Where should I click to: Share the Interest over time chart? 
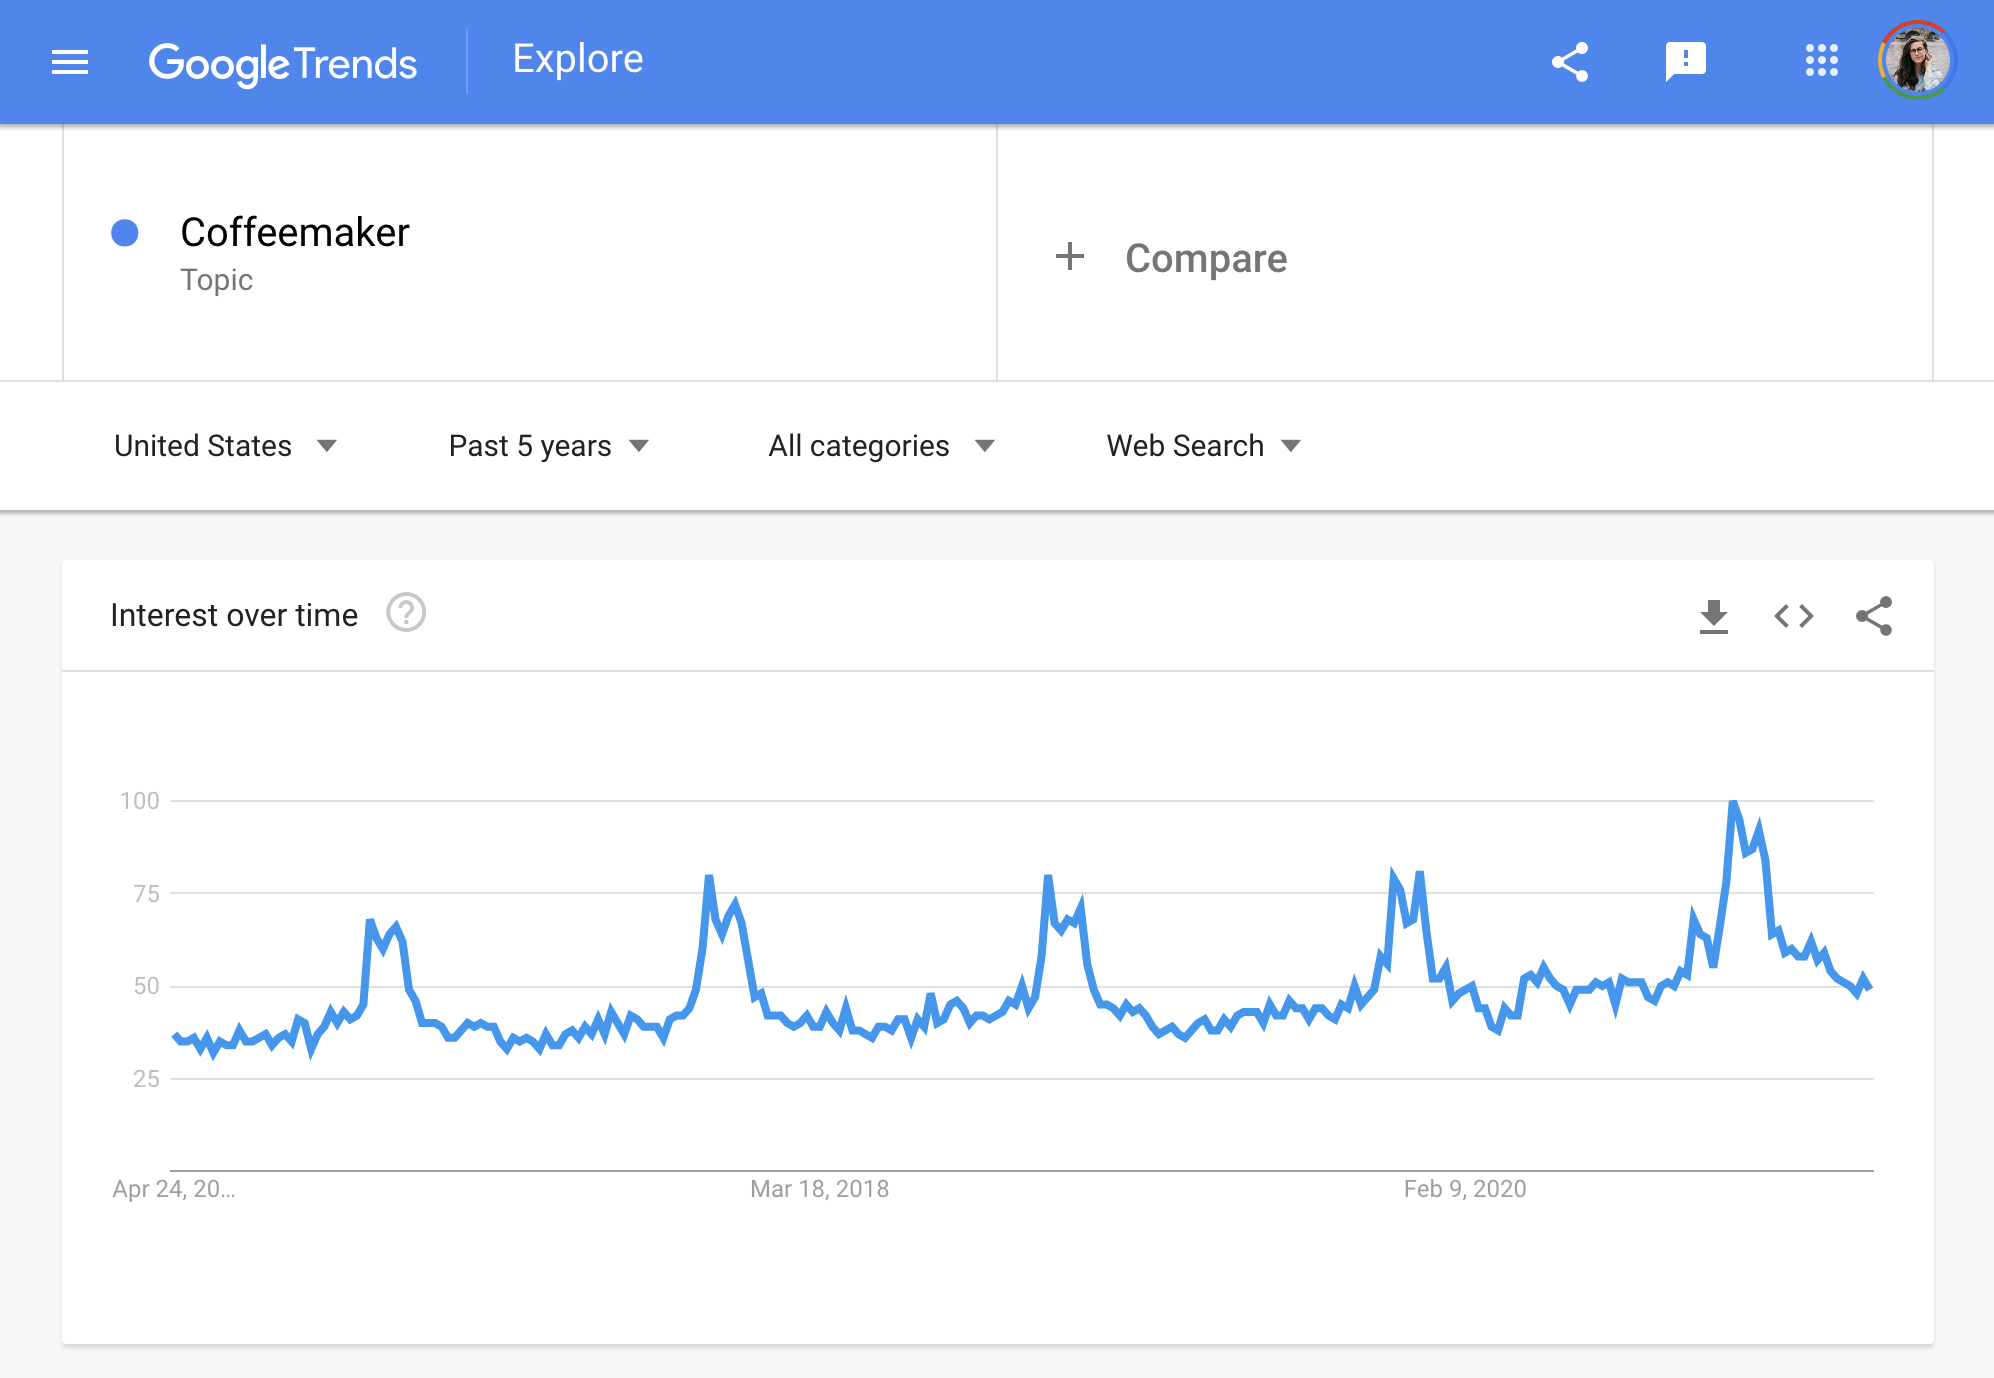tap(1873, 616)
